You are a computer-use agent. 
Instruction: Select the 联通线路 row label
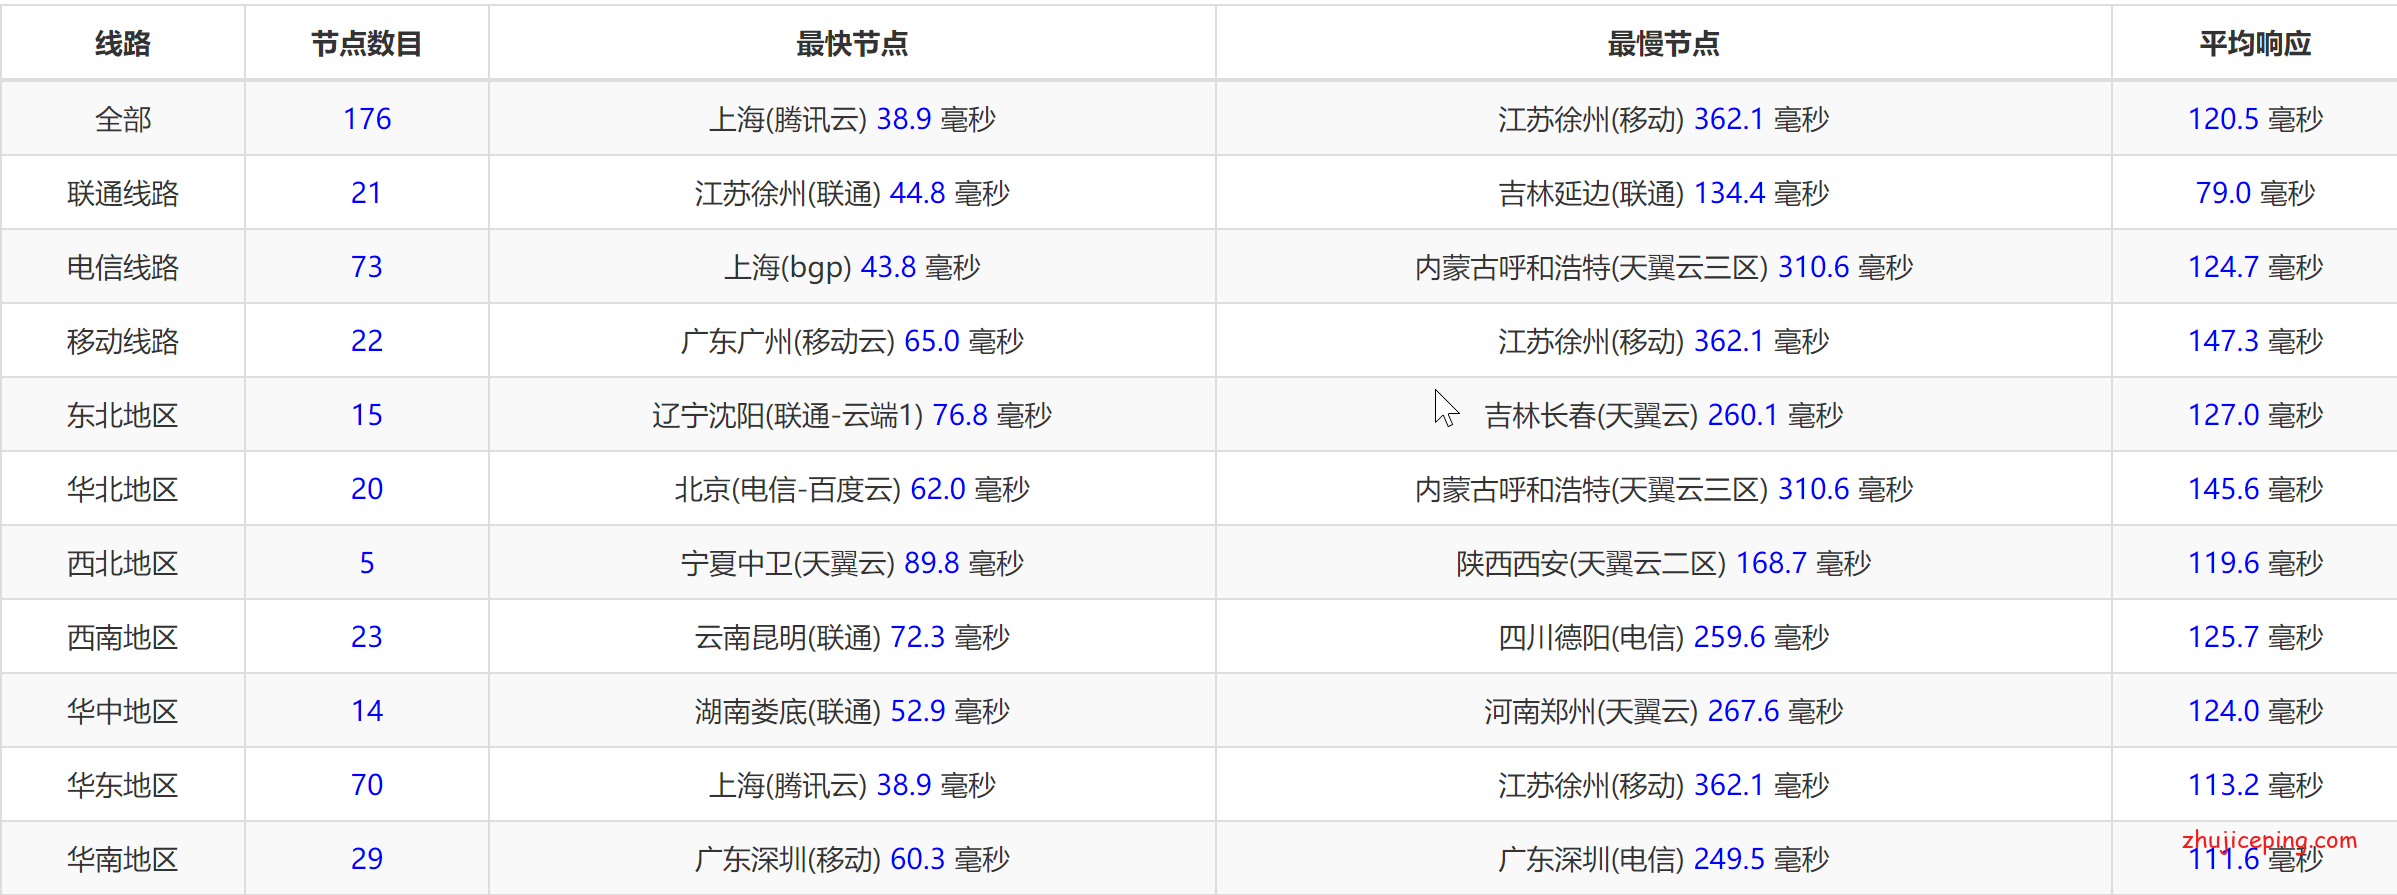tap(123, 193)
